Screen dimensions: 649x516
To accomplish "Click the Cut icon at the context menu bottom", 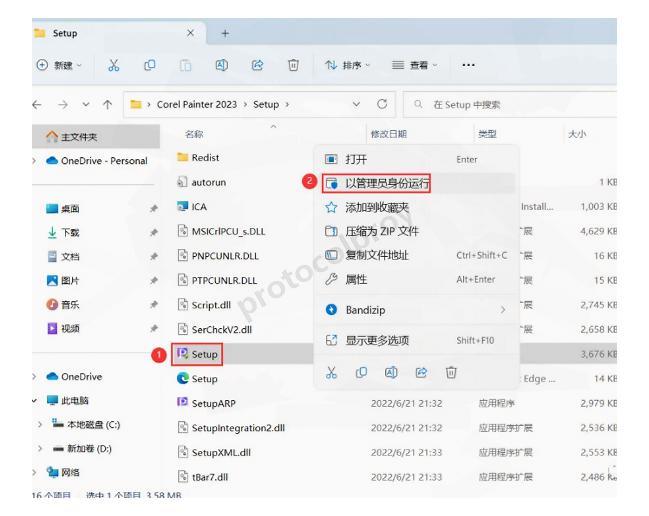I will 331,373.
